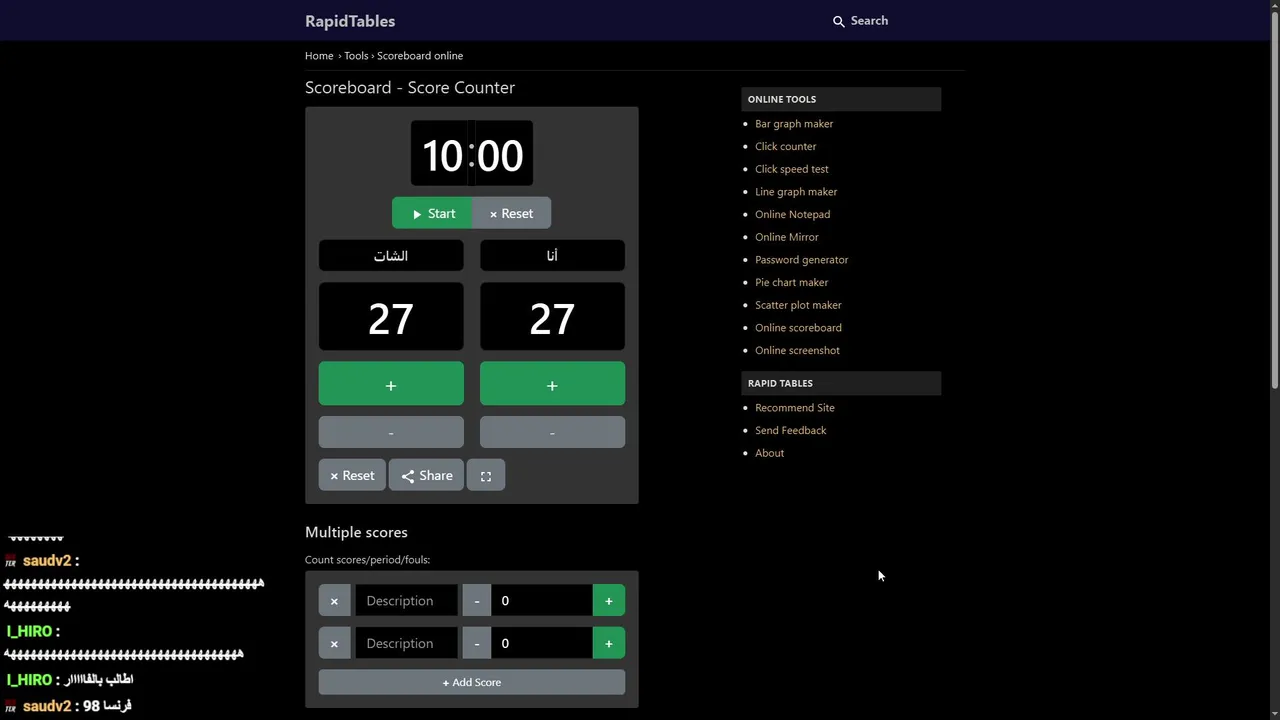
Task: Click the timer minutes digits 10
Action: click(x=442, y=155)
